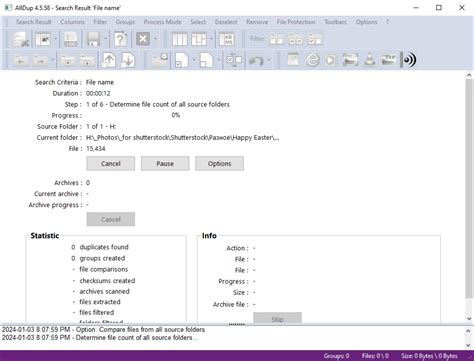474x361 pixels.
Task: Click the window viewer icon before Internet Explorer
Action: tap(293, 60)
